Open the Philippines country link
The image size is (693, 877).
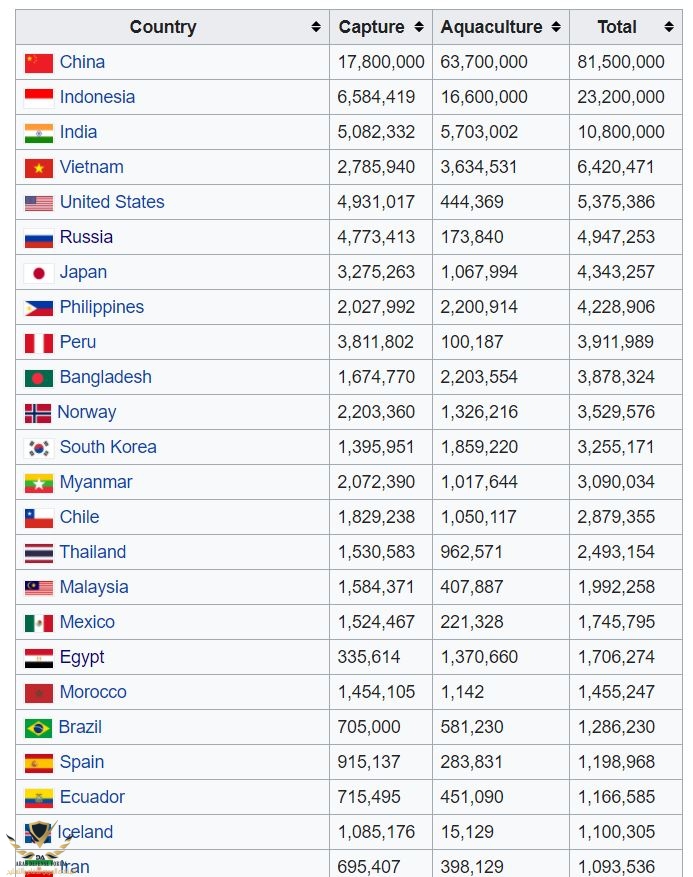click(101, 307)
